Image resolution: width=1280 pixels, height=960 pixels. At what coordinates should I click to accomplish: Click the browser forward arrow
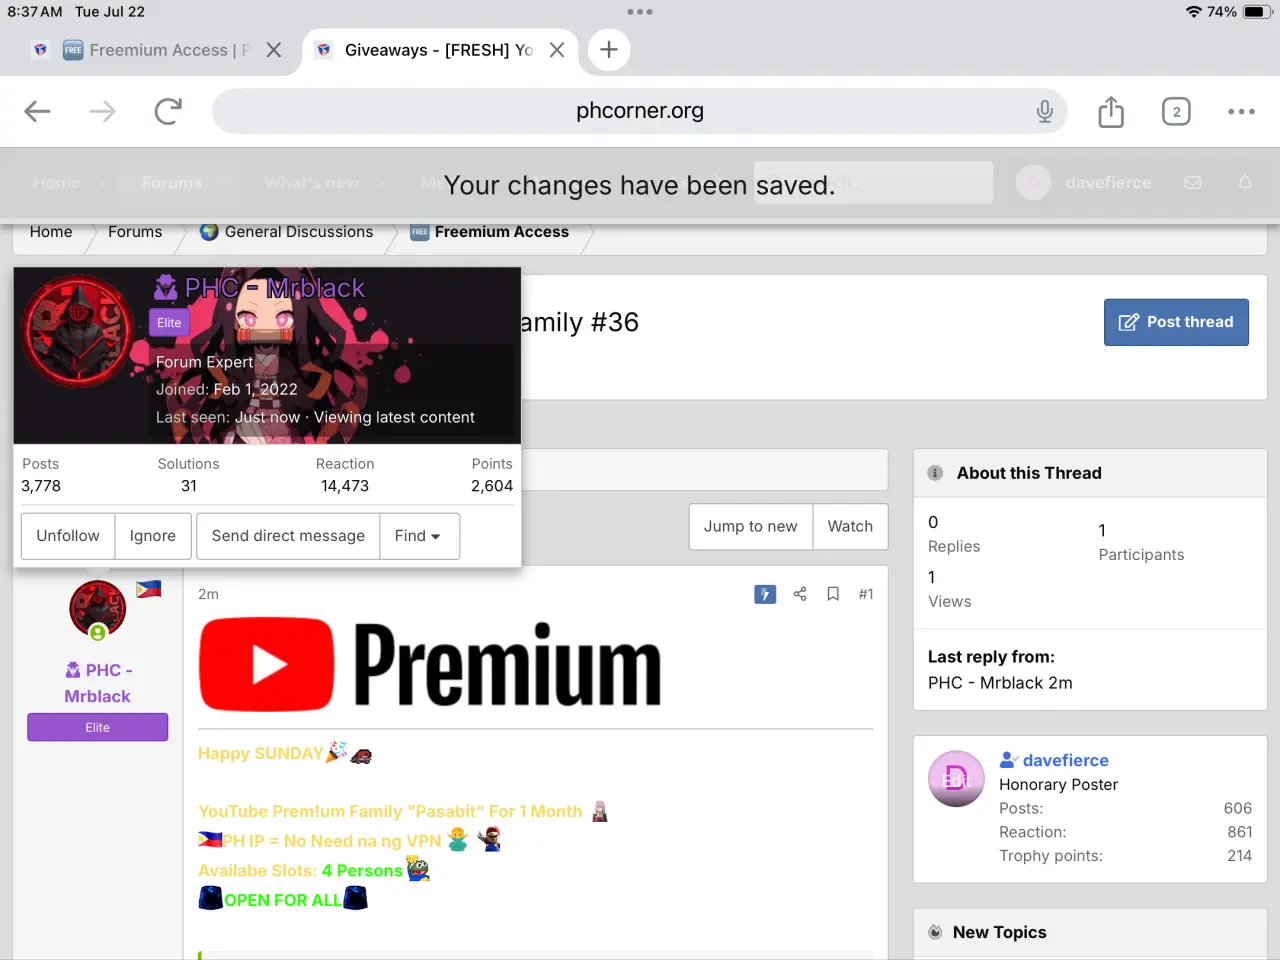102,111
